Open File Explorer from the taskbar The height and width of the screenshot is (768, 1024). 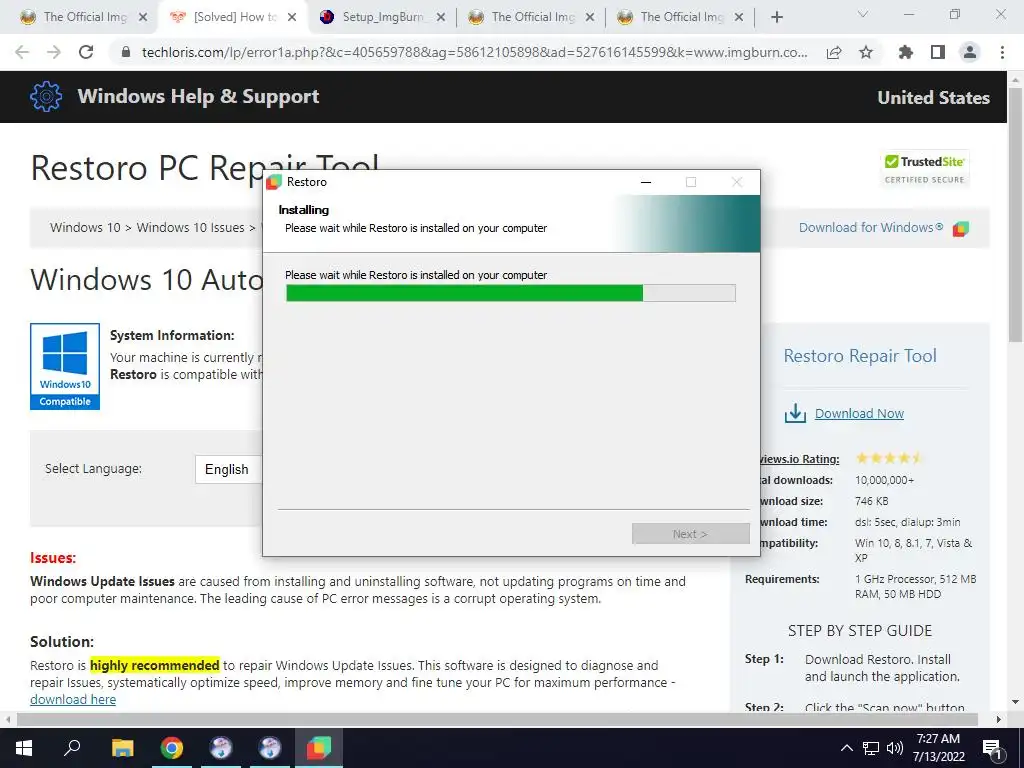point(122,748)
